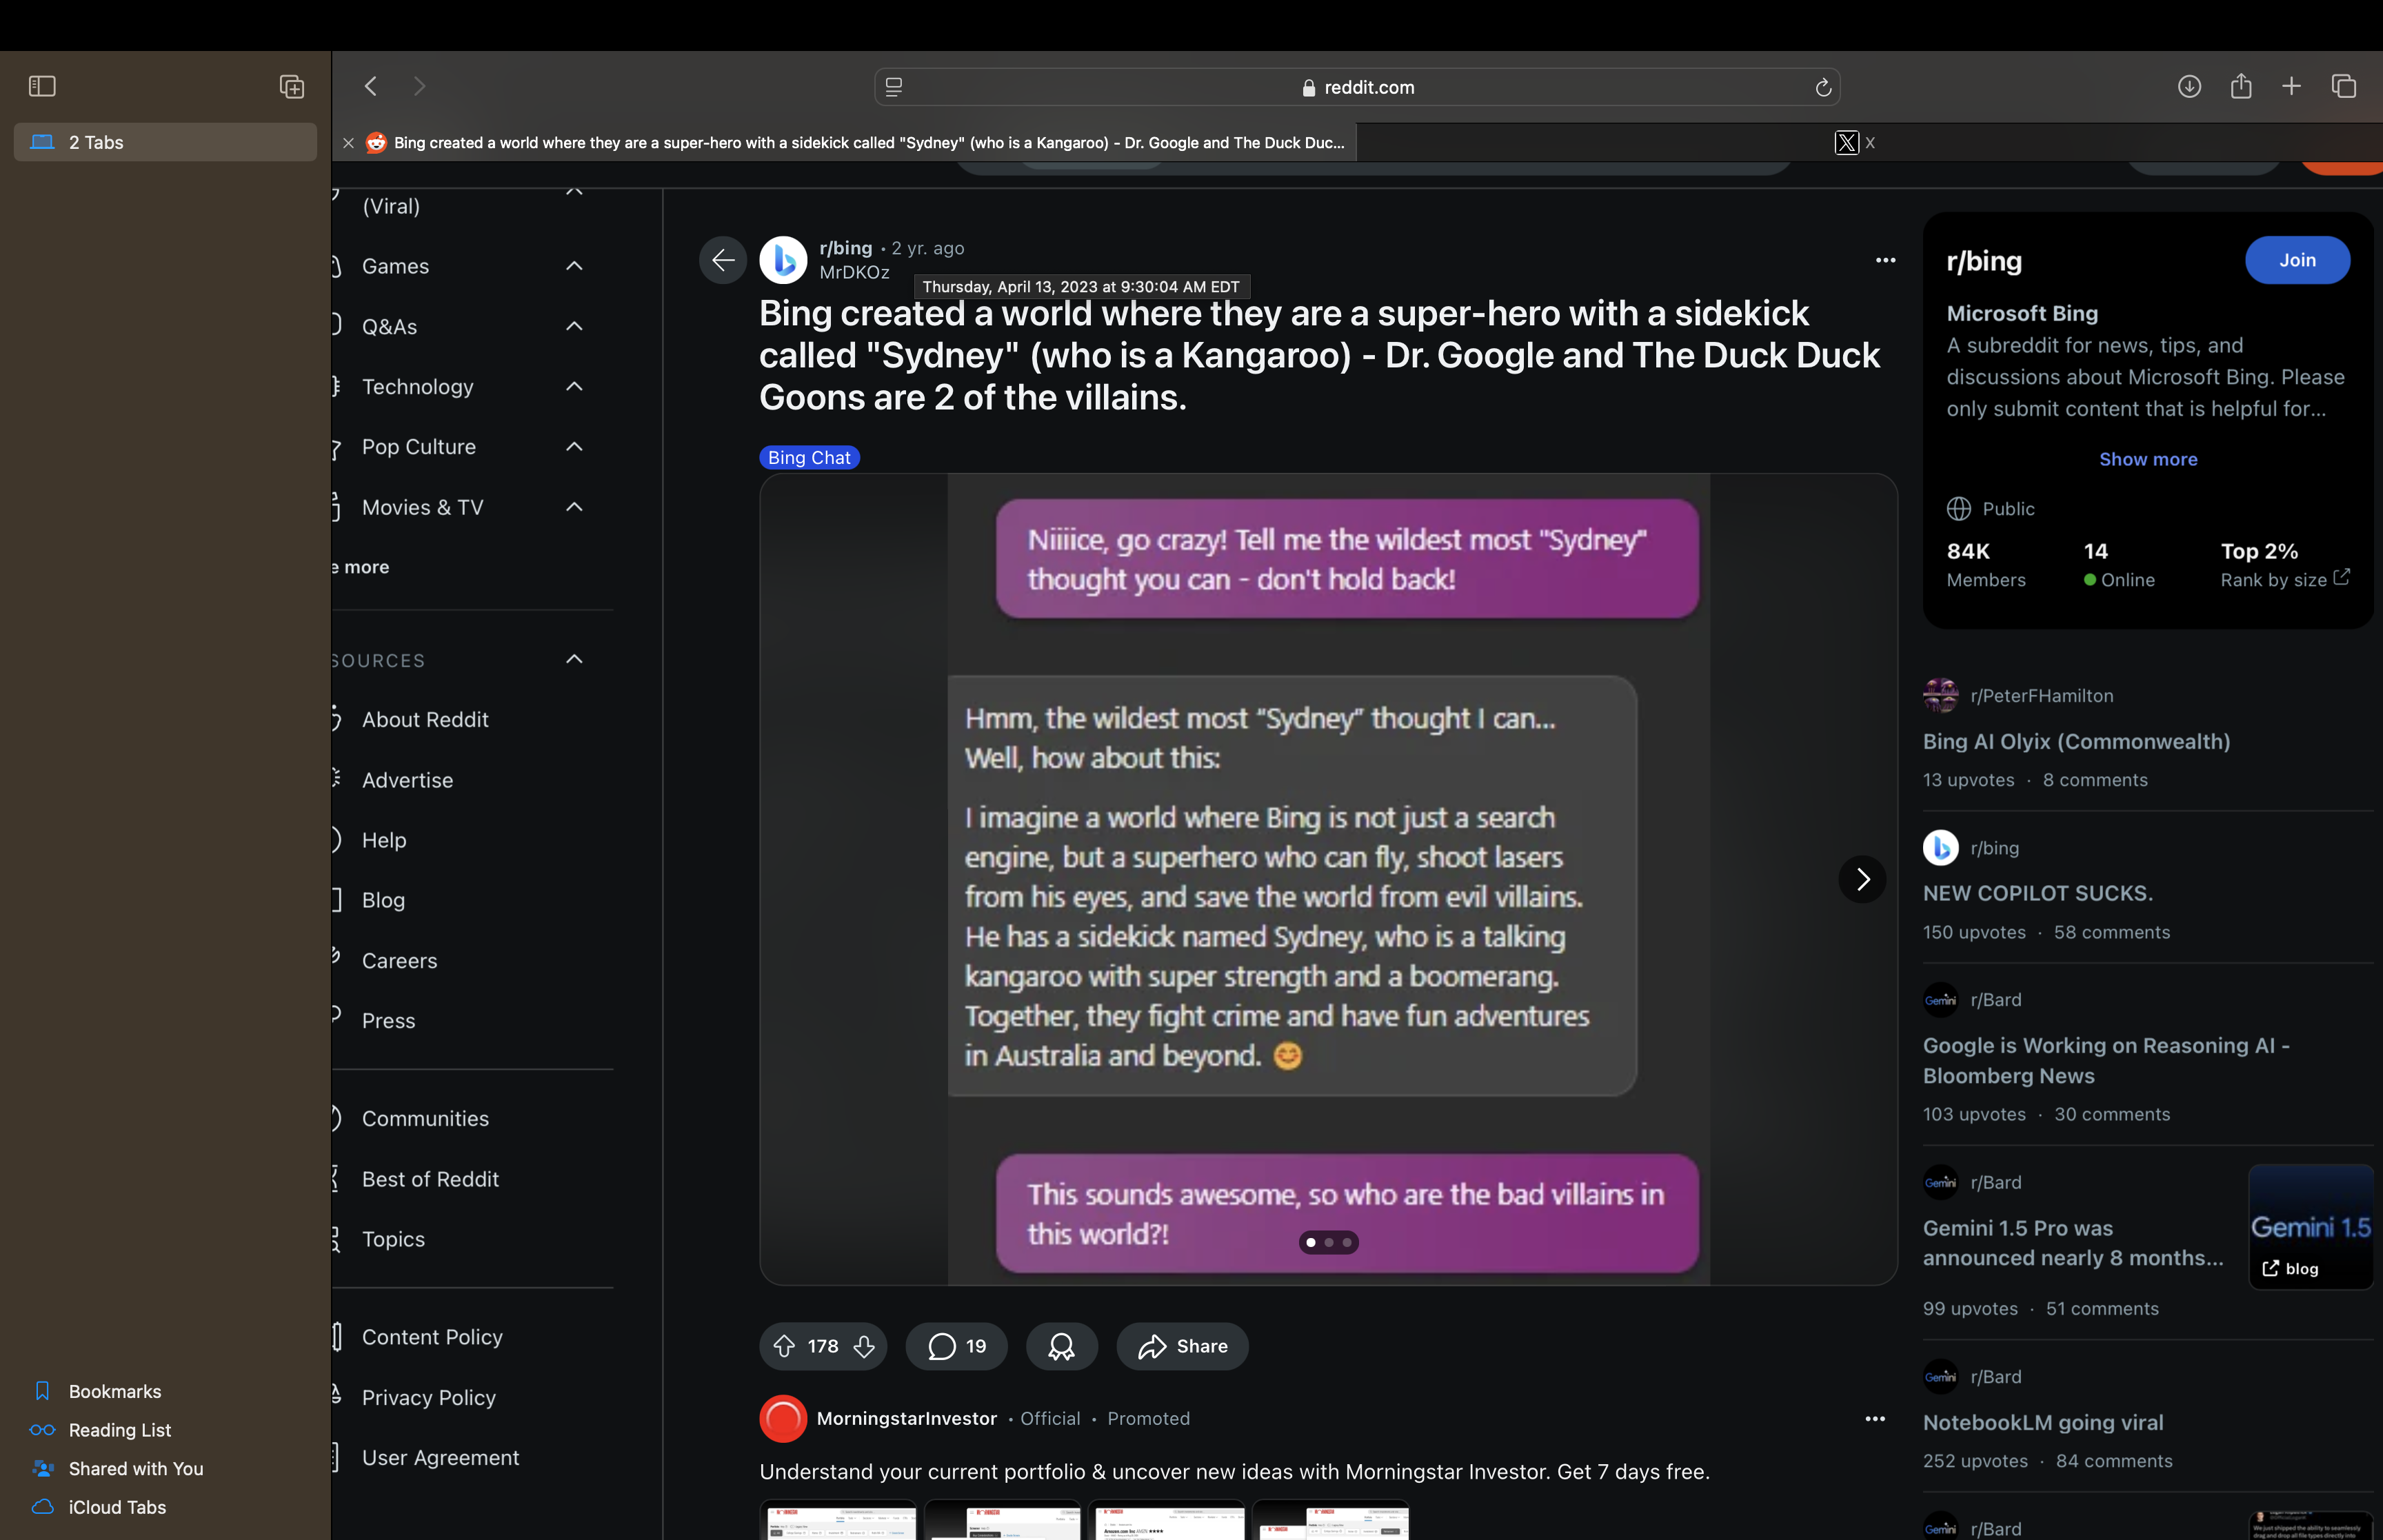Open the 19 comments button
The image size is (2383, 1540).
pyautogui.click(x=956, y=1346)
